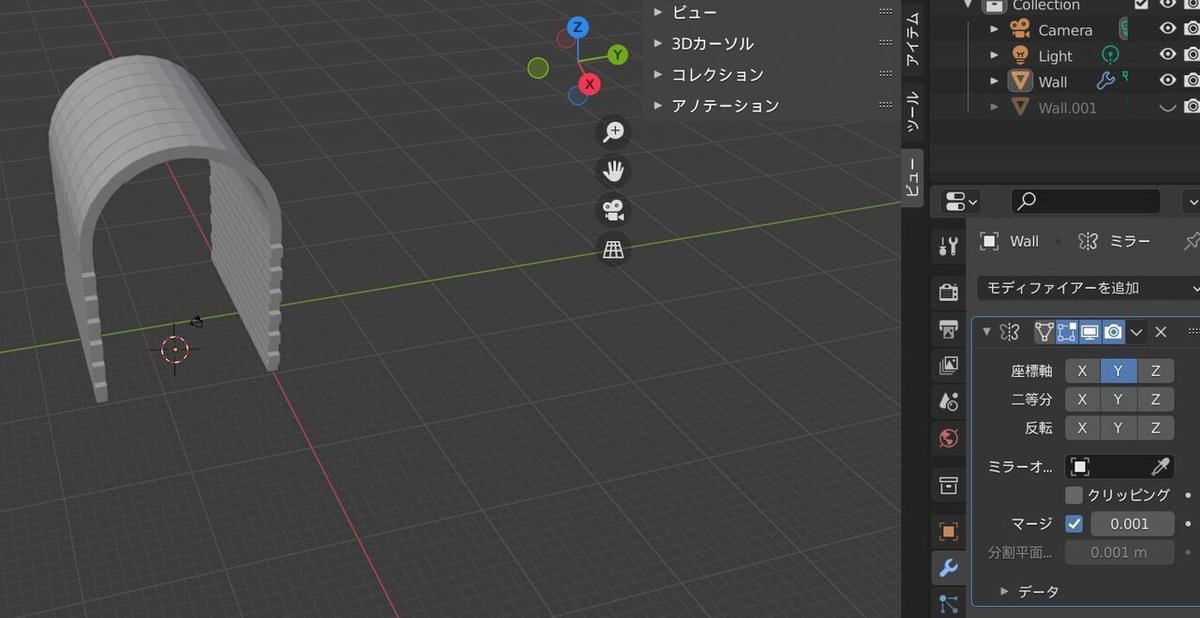Toggle 座標軸 X axis button
Viewport: 1200px width, 618px height.
[1082, 371]
